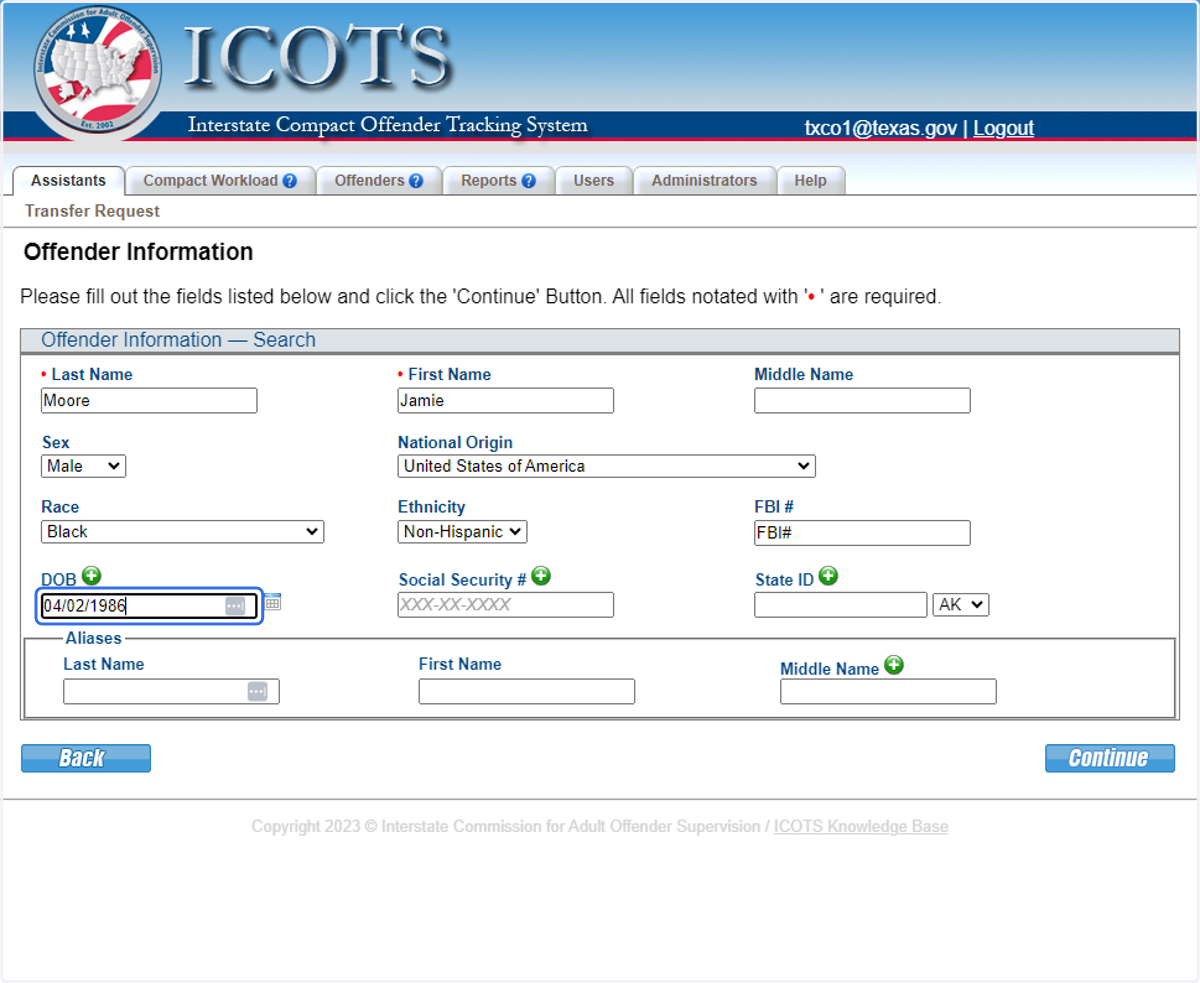Open the Transfer Request submenu item
Viewport: 1200px width, 983px height.
(x=92, y=211)
